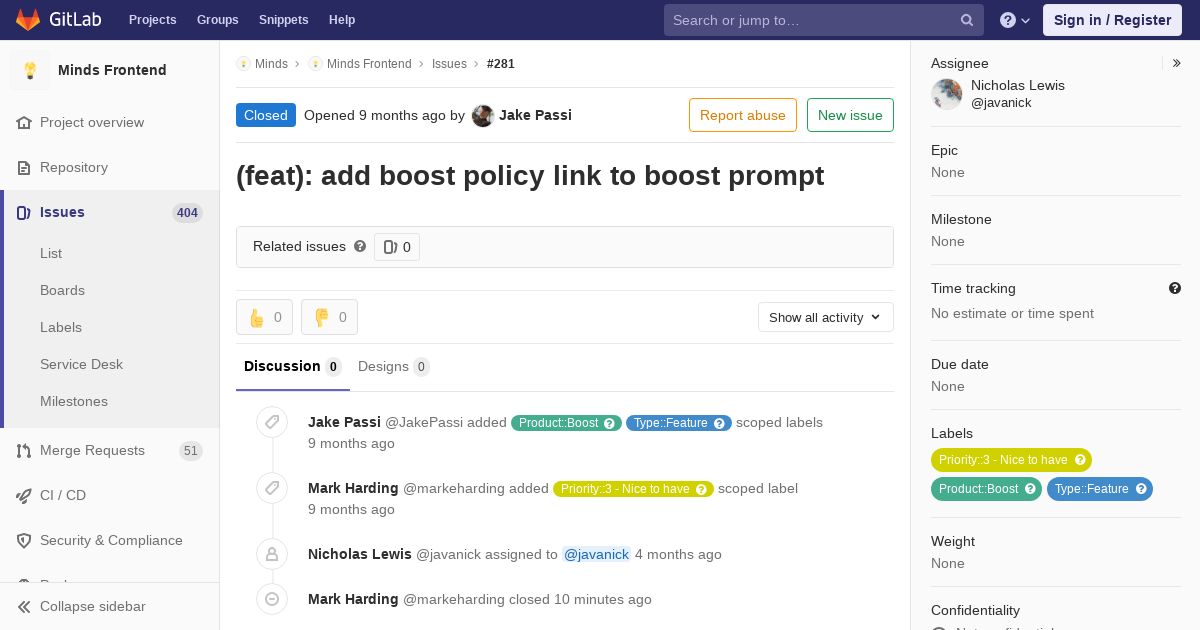Viewport: 1200px width, 630px height.
Task: Click the Minds breadcrumb link
Action: pos(271,64)
